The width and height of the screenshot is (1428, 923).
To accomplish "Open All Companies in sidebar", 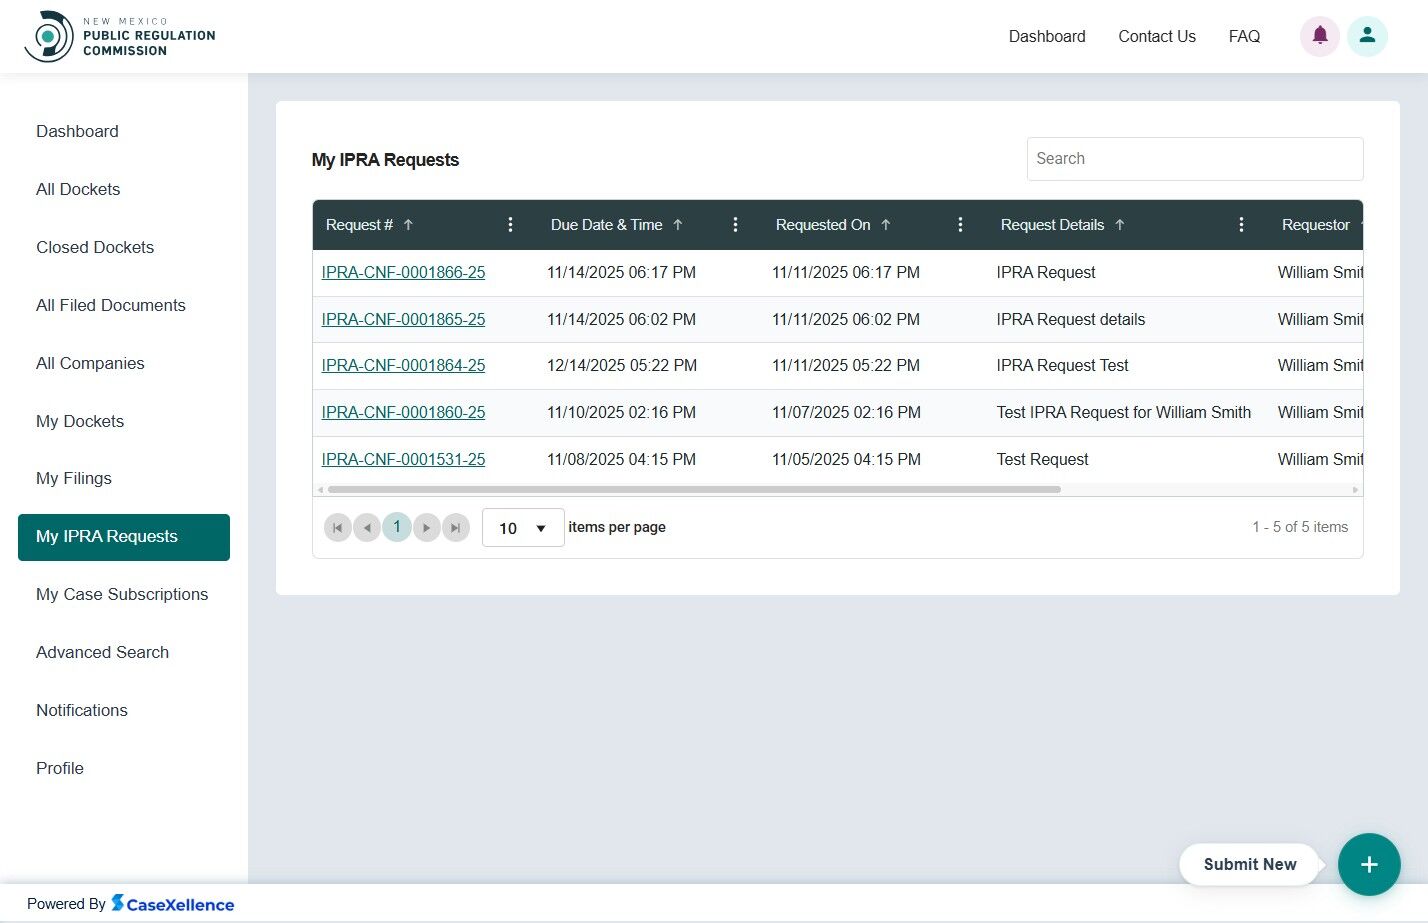I will tap(90, 363).
